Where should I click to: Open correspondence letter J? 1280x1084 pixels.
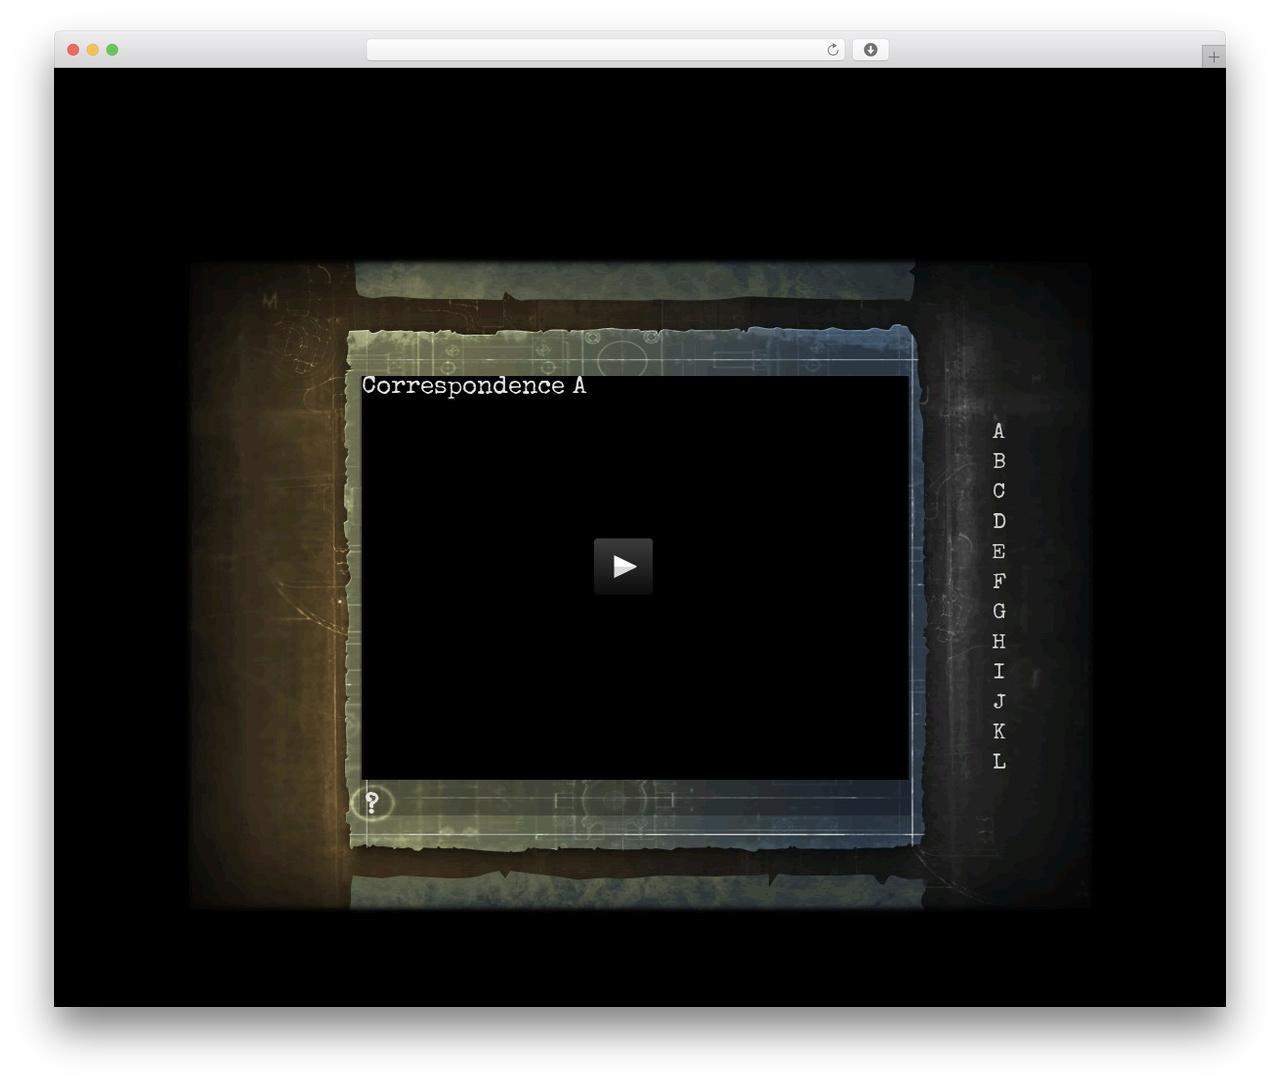(998, 701)
